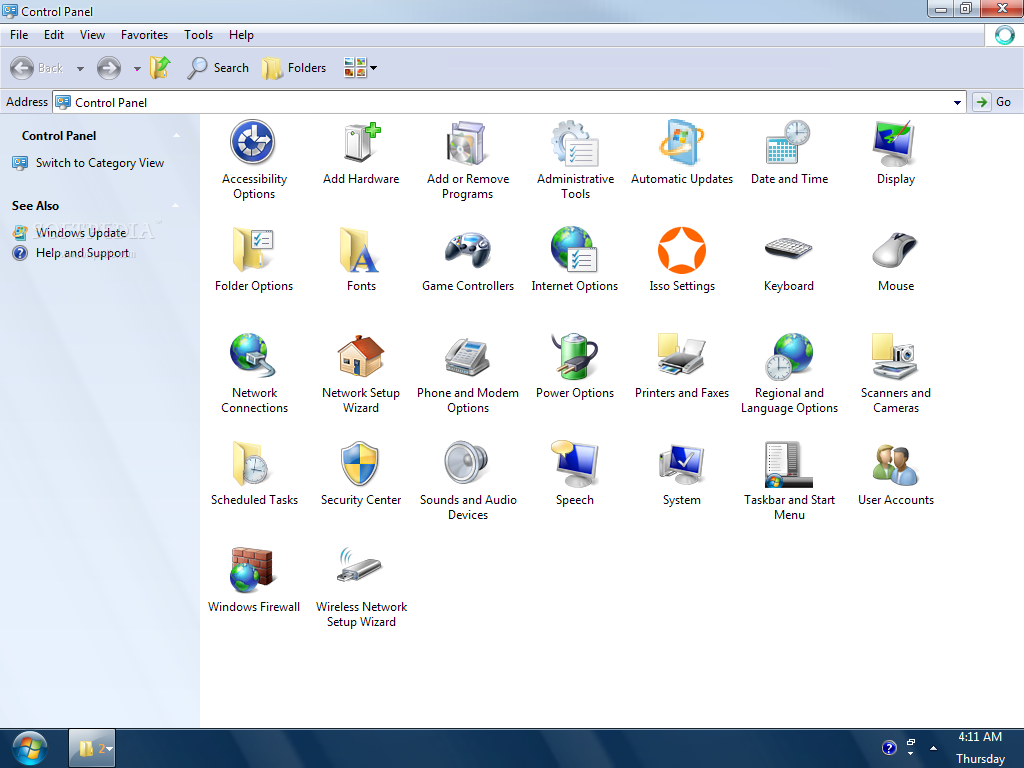Viewport: 1024px width, 768px height.
Task: Click inside the Address bar field
Action: (509, 103)
